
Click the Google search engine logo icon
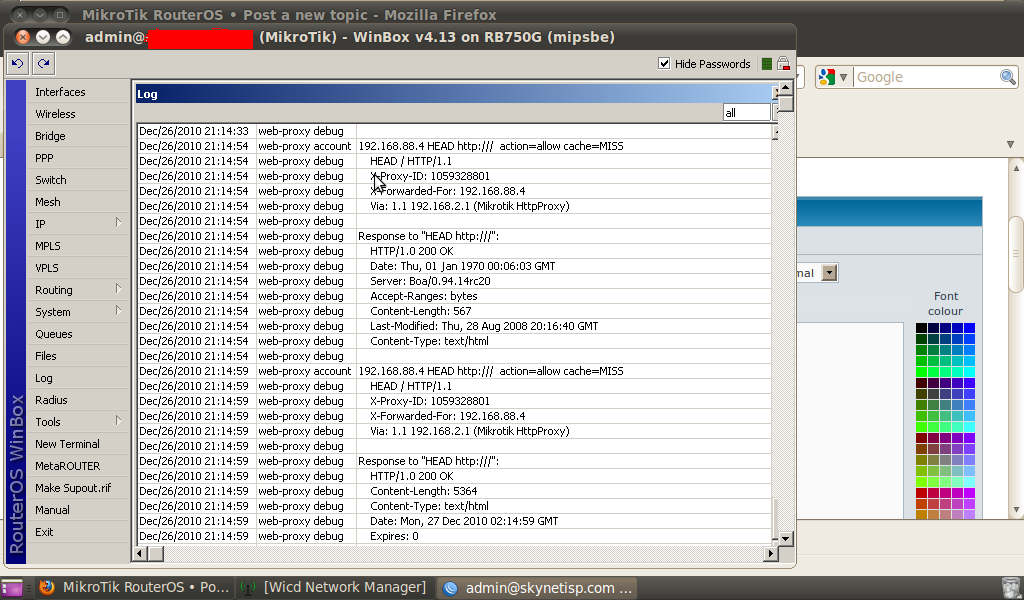pyautogui.click(x=826, y=77)
